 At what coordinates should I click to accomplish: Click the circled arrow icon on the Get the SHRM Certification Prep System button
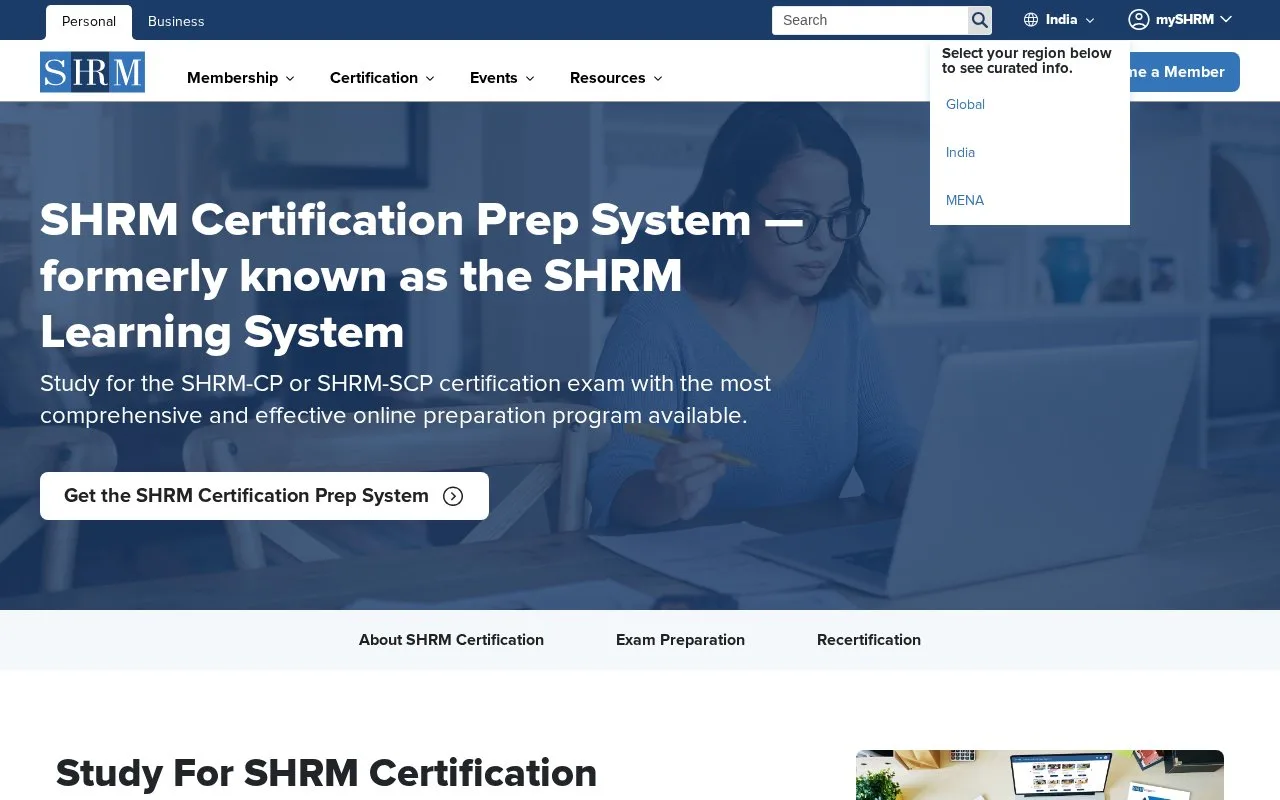click(453, 496)
